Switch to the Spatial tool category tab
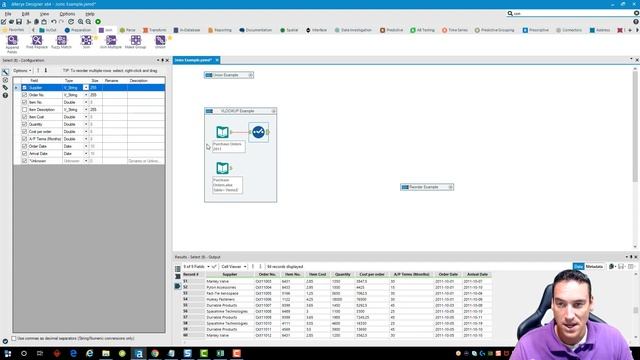 pos(289,30)
